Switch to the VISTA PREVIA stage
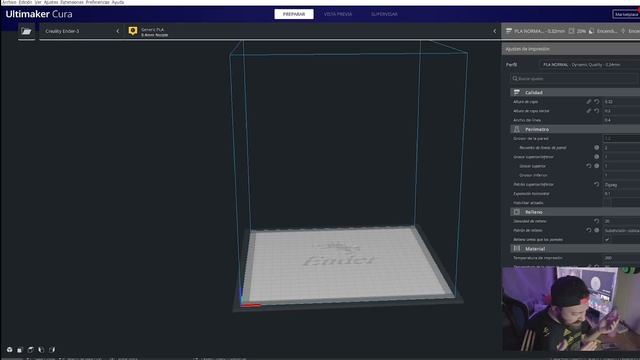640x360 pixels. 338,14
